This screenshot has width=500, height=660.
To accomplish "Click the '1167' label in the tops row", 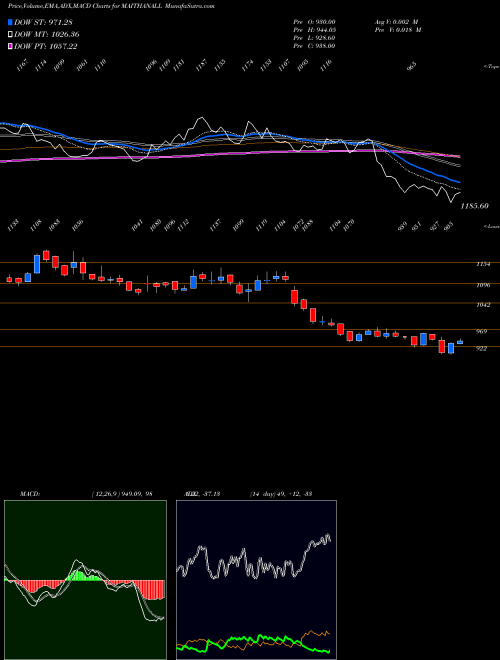I will [23, 66].
